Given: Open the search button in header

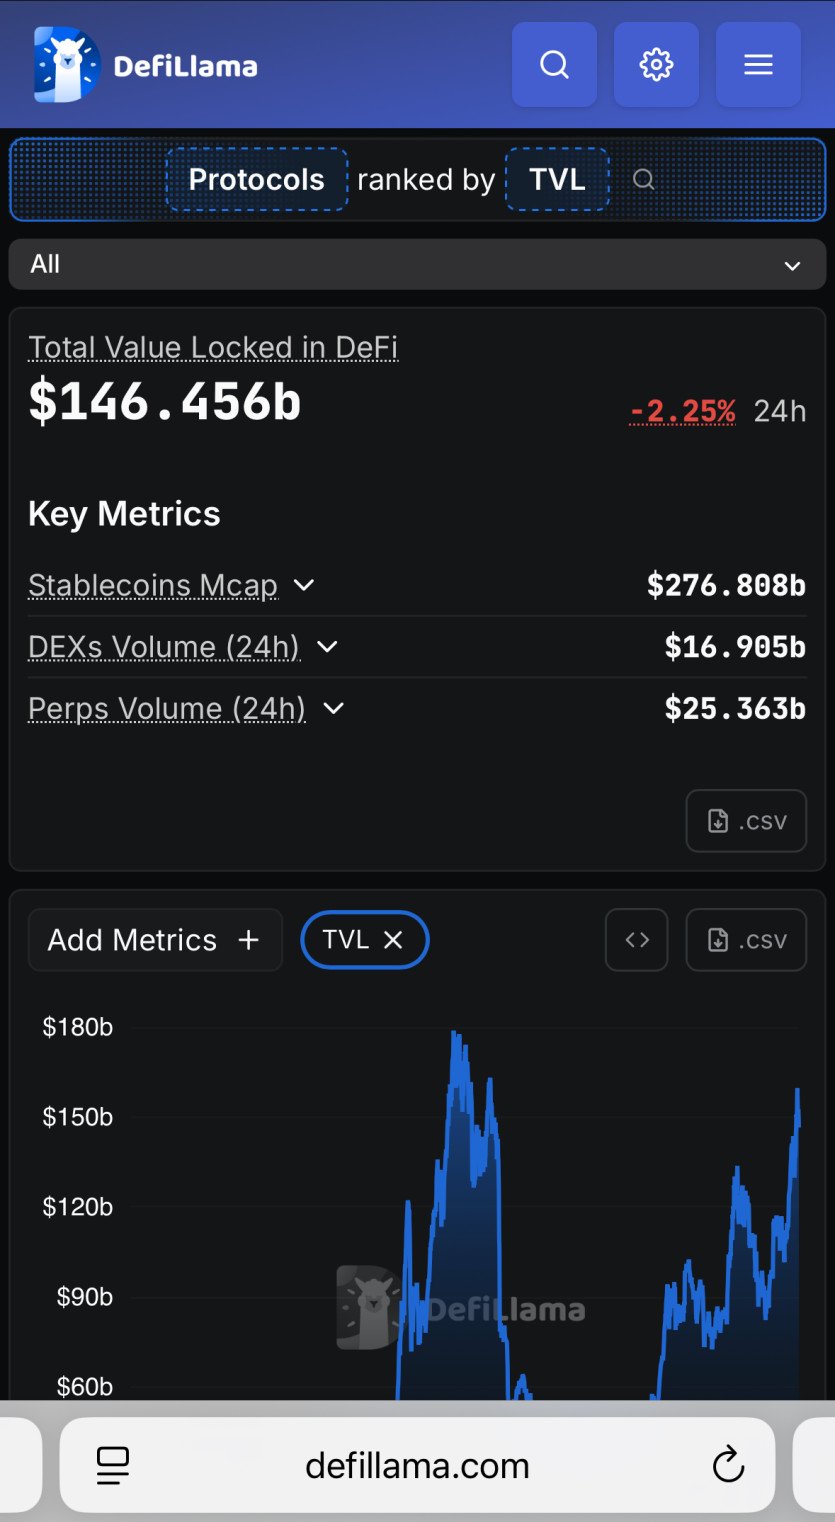Looking at the screenshot, I should pos(554,65).
